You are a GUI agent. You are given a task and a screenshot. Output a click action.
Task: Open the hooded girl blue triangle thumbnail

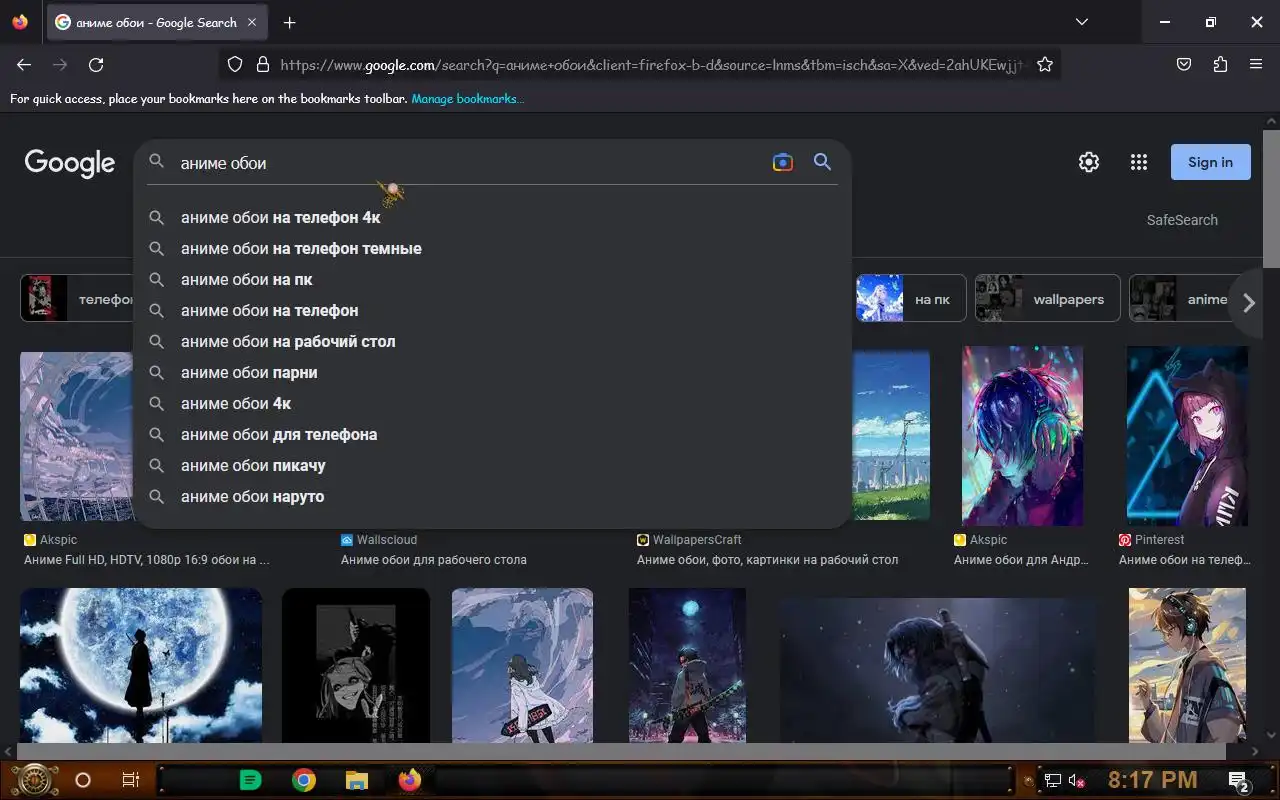pyautogui.click(x=1187, y=435)
